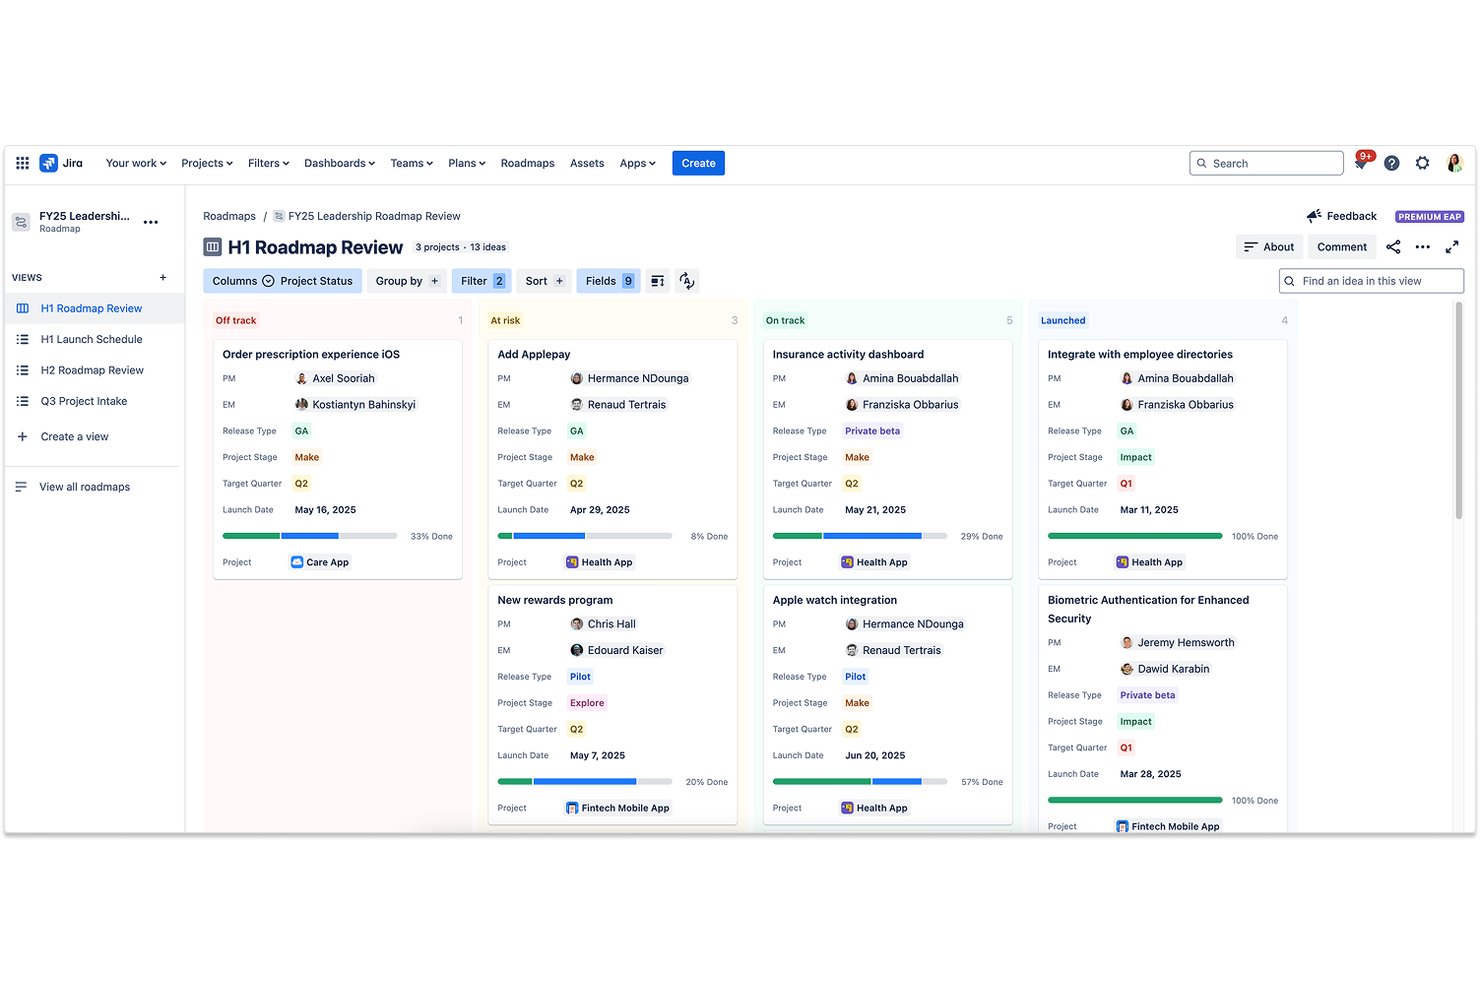Open the Fields button showing 9
The width and height of the screenshot is (1480, 987).
[x=606, y=281]
